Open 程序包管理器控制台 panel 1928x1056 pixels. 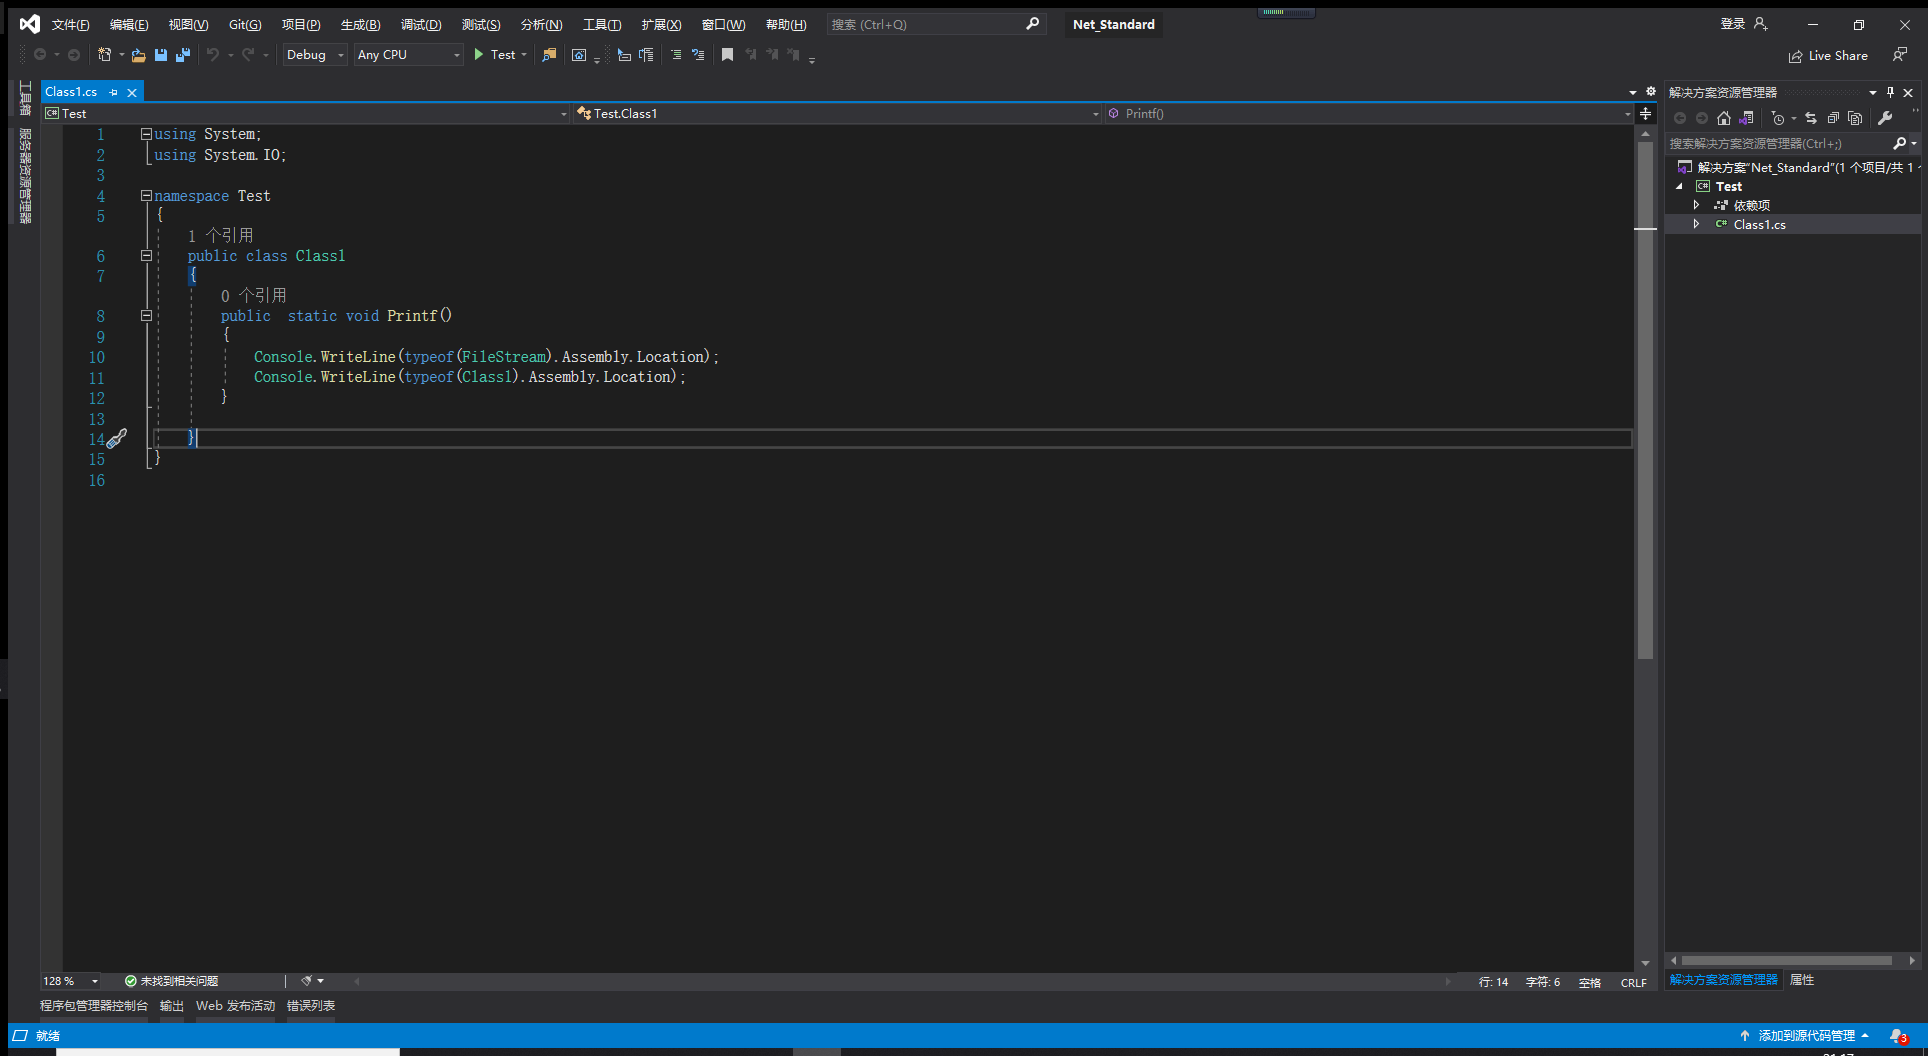click(94, 1006)
